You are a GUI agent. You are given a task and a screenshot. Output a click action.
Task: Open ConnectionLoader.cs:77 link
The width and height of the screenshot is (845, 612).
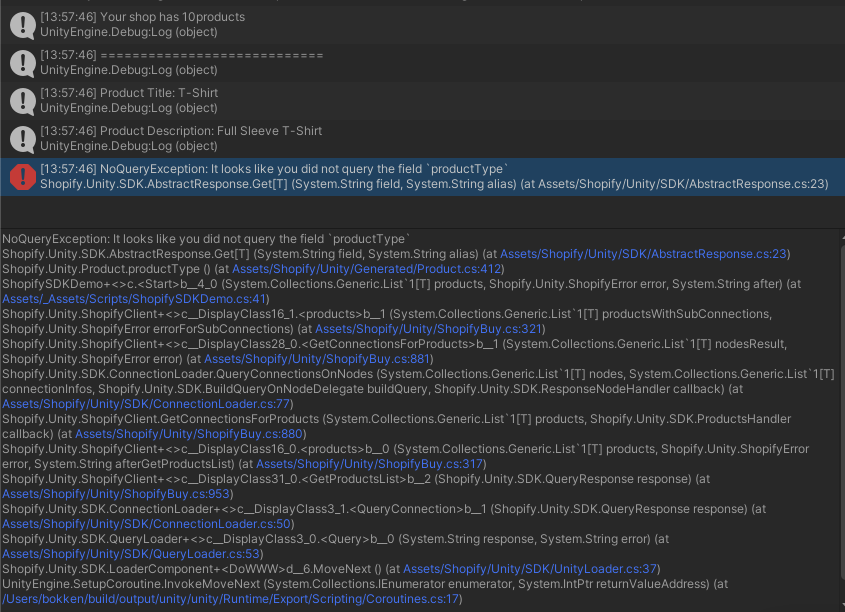pos(146,404)
